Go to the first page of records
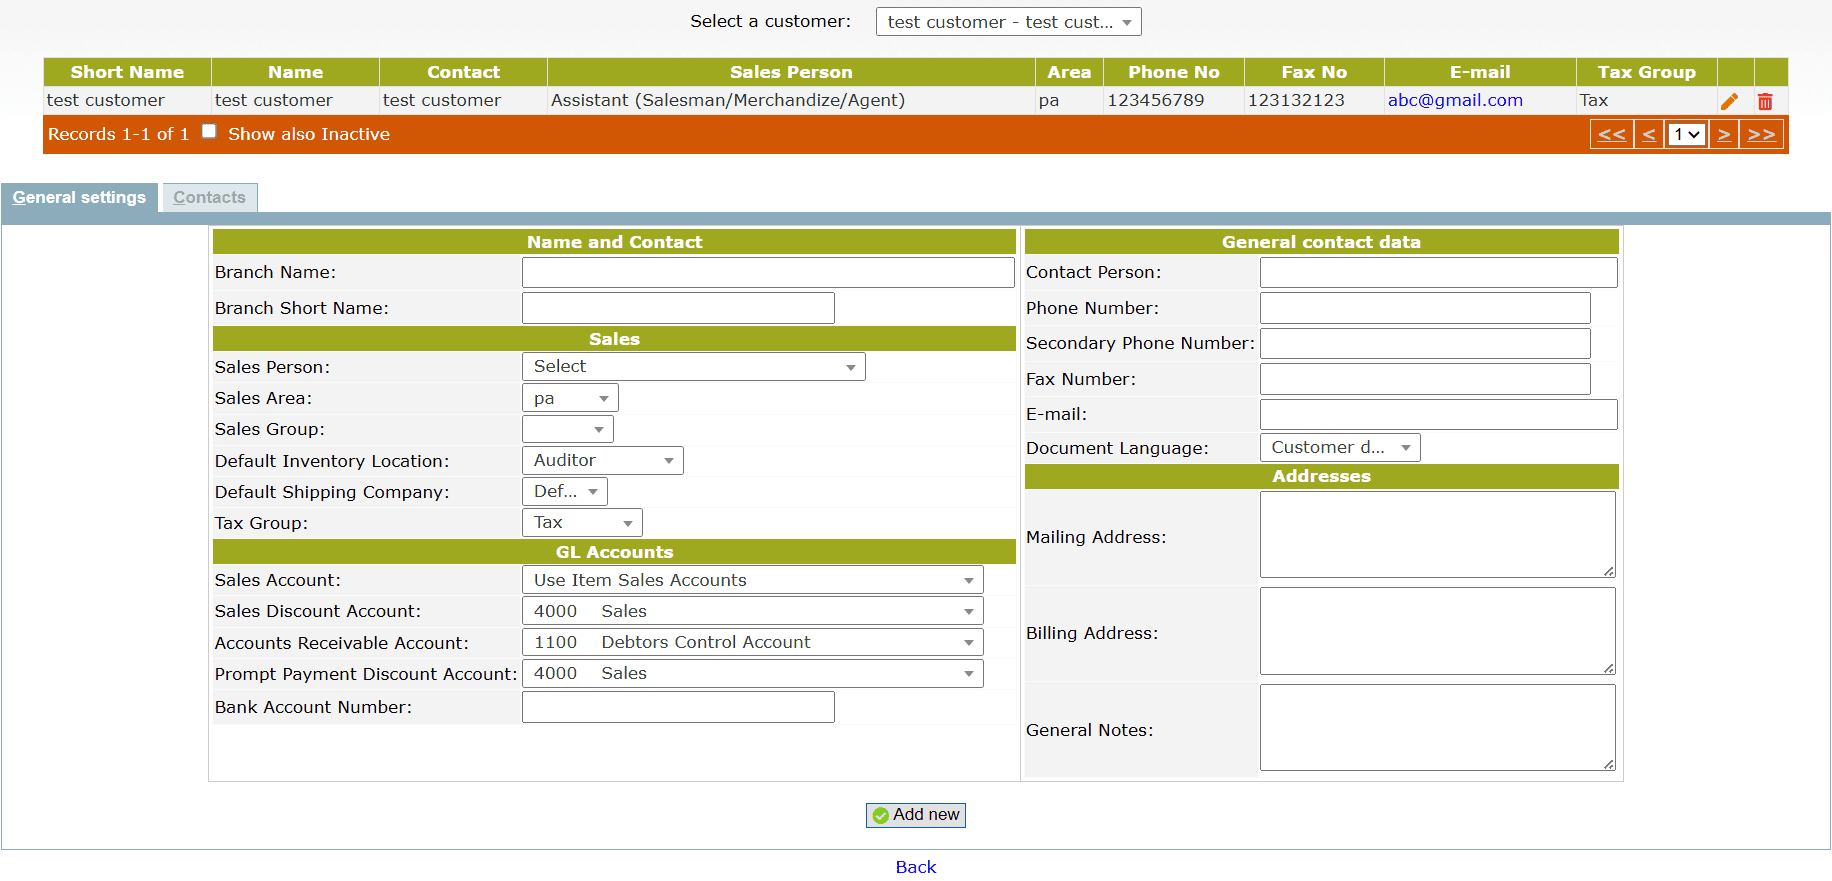The height and width of the screenshot is (881, 1832). 1611,134
